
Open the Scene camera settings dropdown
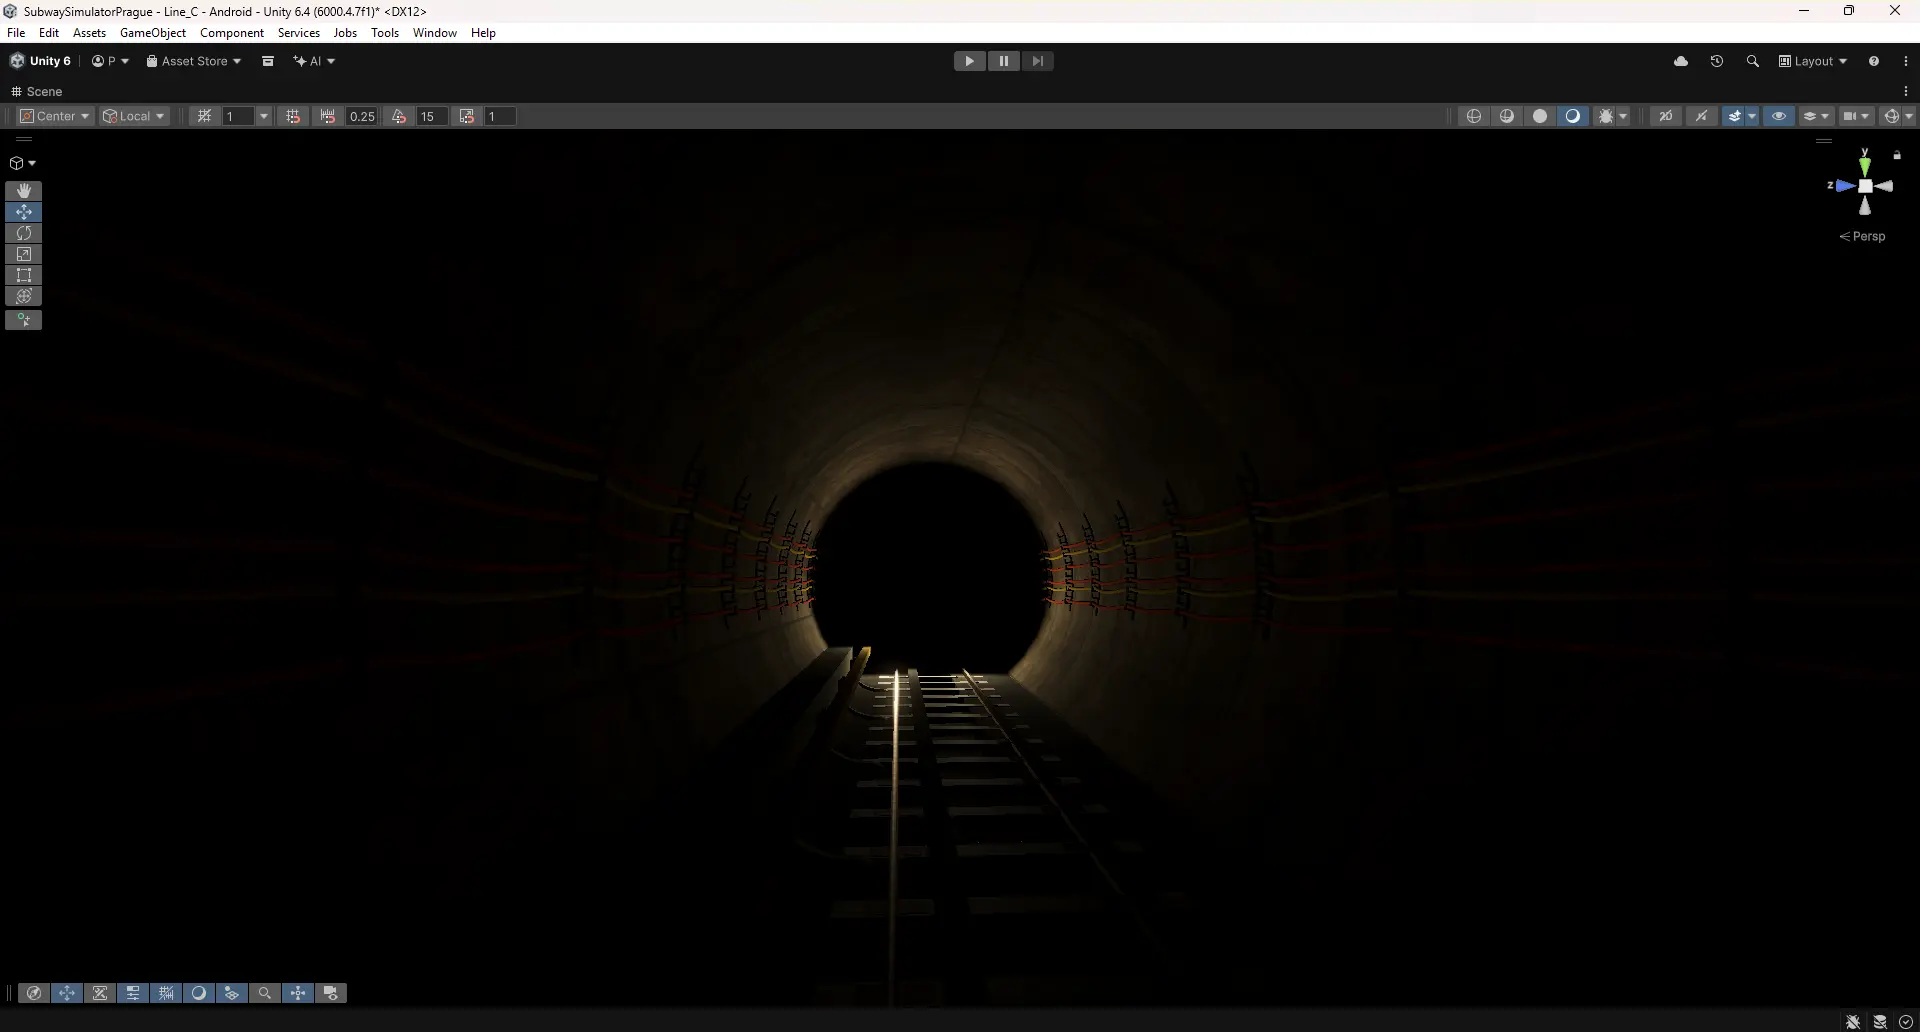[x=1856, y=116]
